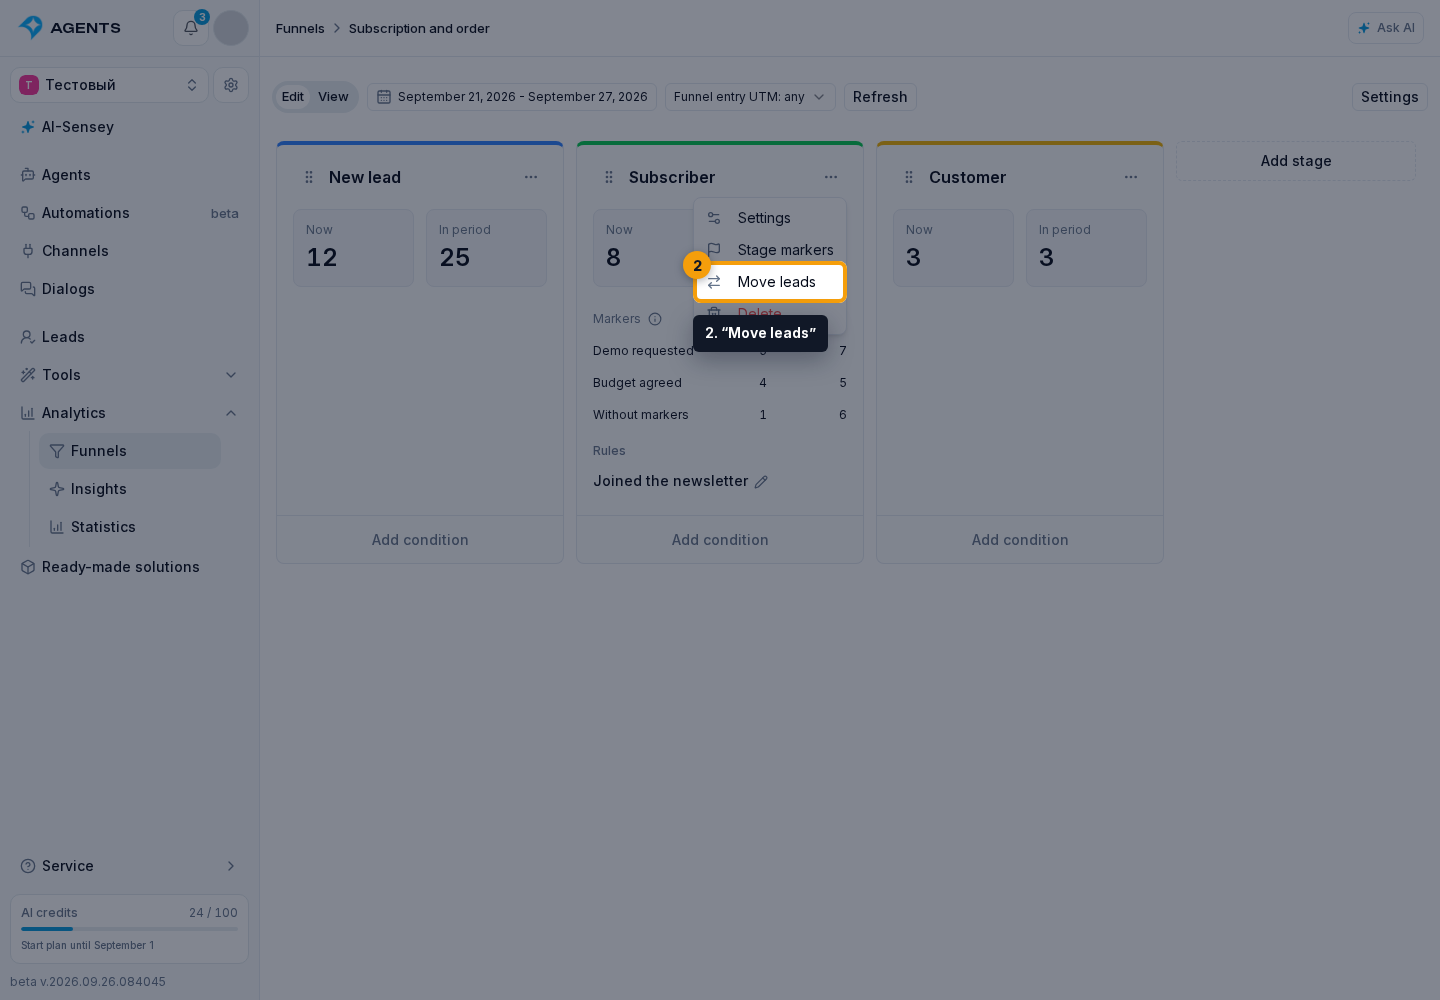Choose Stage markers in the stage menu
Image resolution: width=1440 pixels, height=1000 pixels.
click(770, 250)
